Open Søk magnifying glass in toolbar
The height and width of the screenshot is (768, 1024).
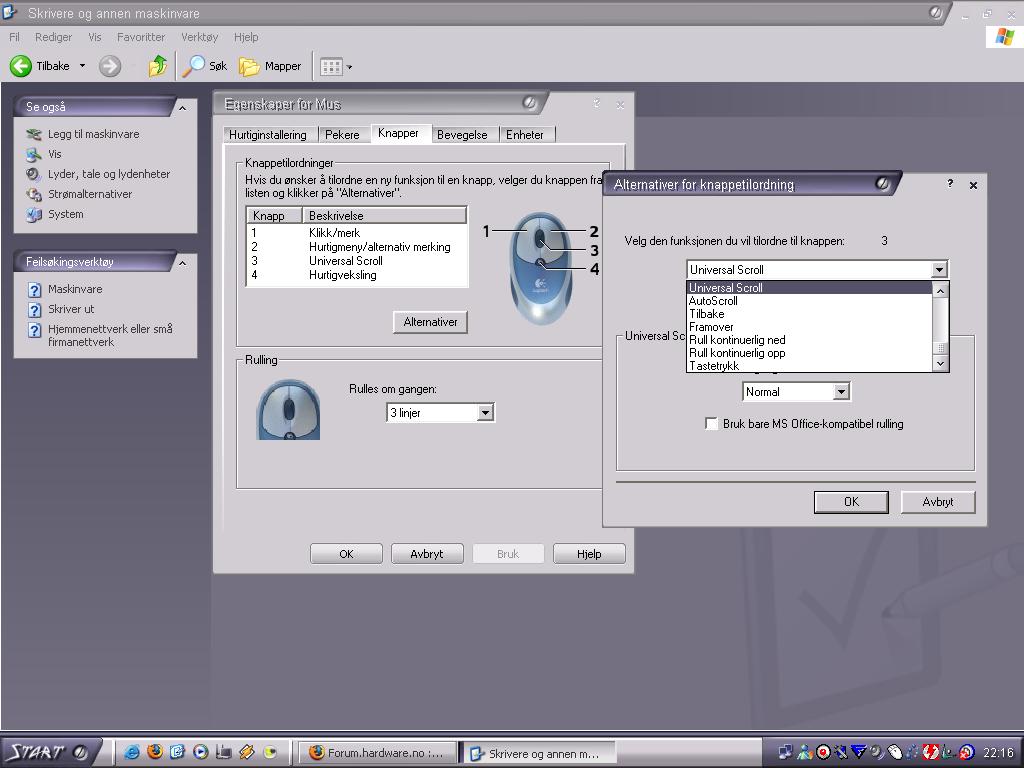tap(194, 66)
